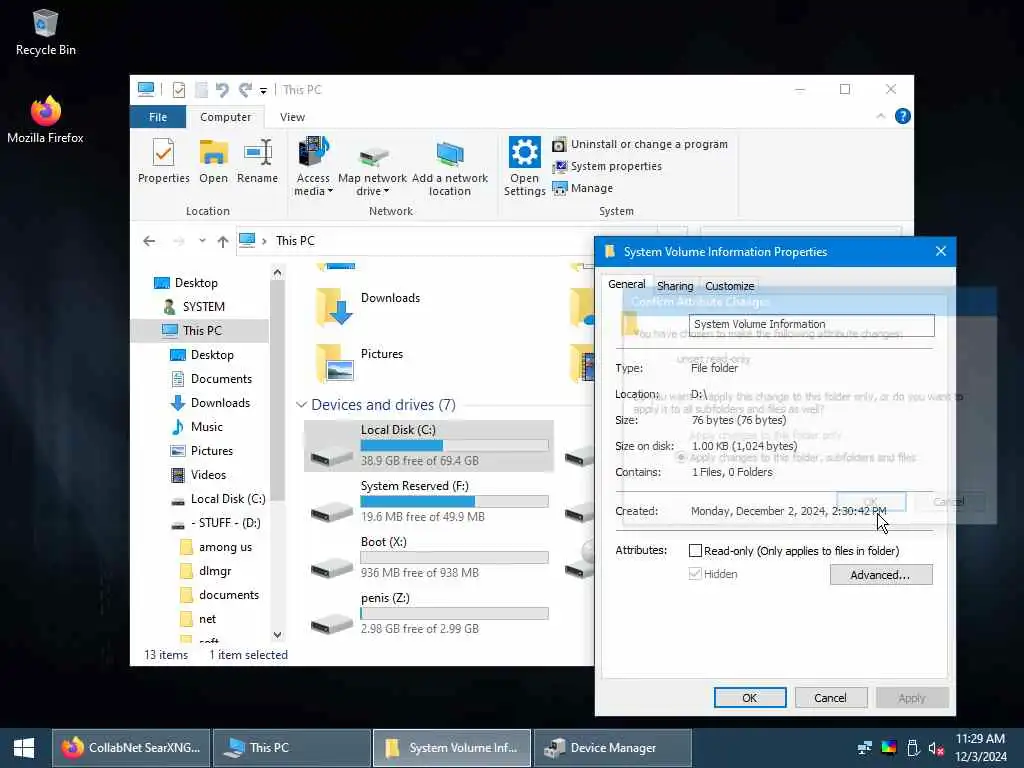Click the System Reserved (F:) usage bar
The image size is (1024, 768).
tap(455, 502)
